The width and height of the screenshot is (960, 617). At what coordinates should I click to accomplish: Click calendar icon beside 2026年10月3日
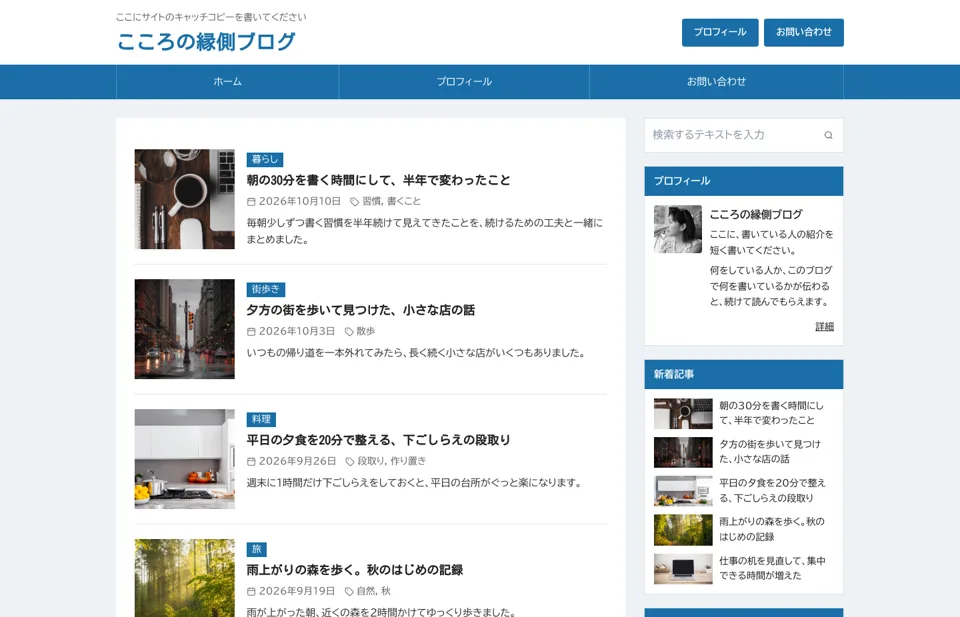(251, 331)
